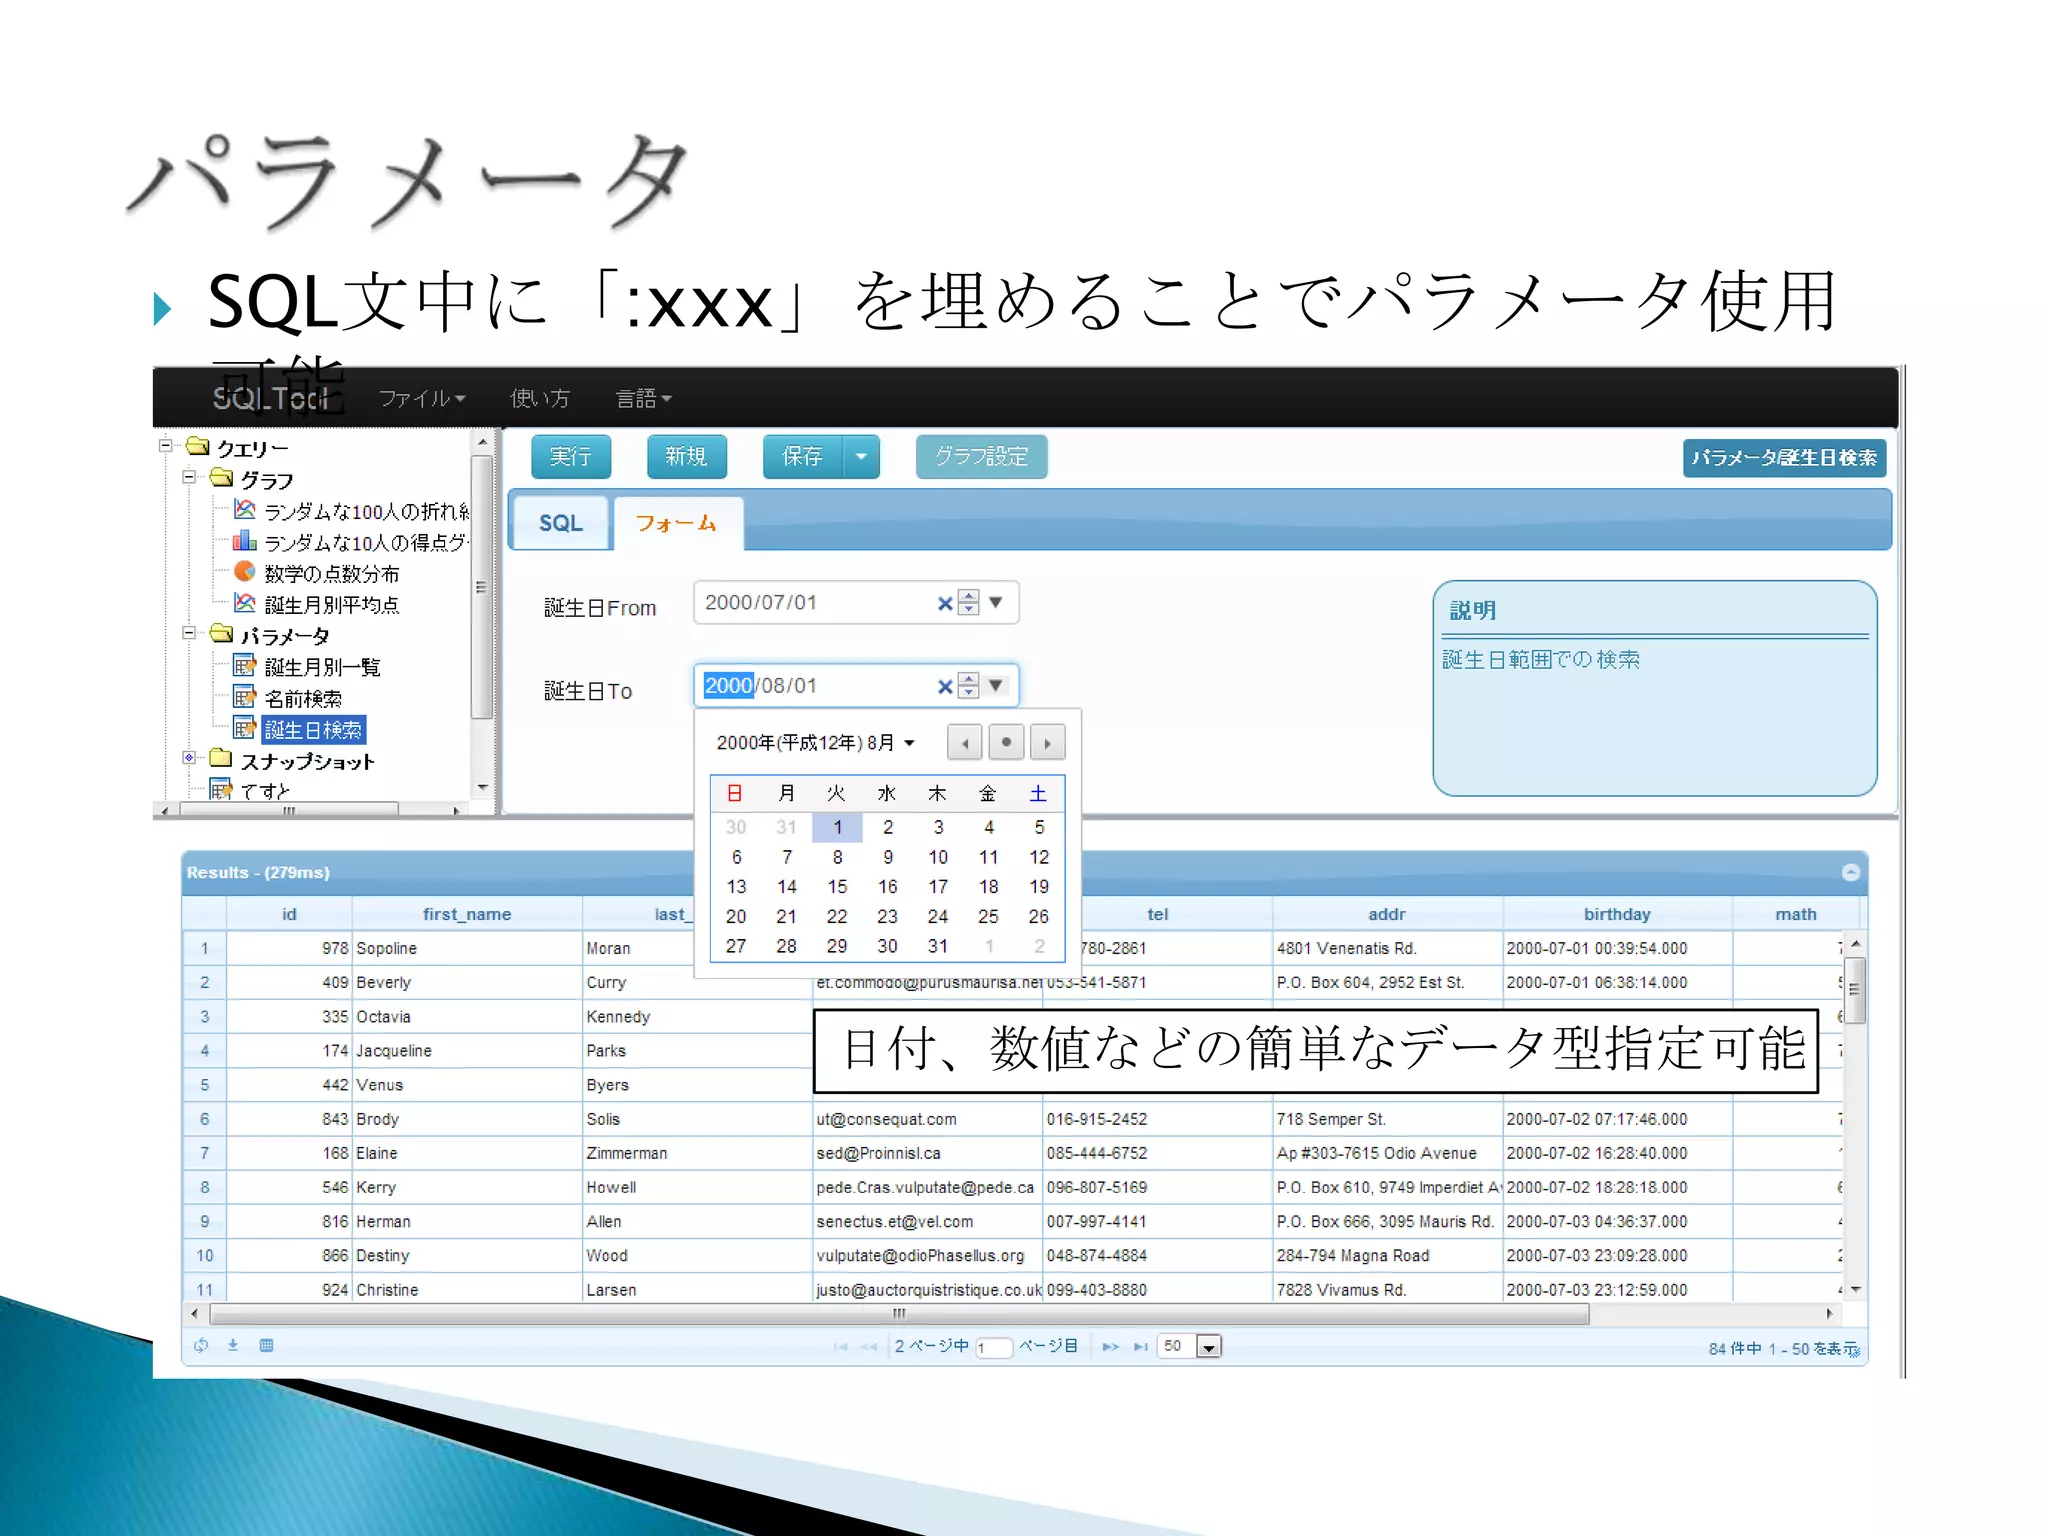
Task: Collapse the クエリー root node
Action: click(166, 446)
